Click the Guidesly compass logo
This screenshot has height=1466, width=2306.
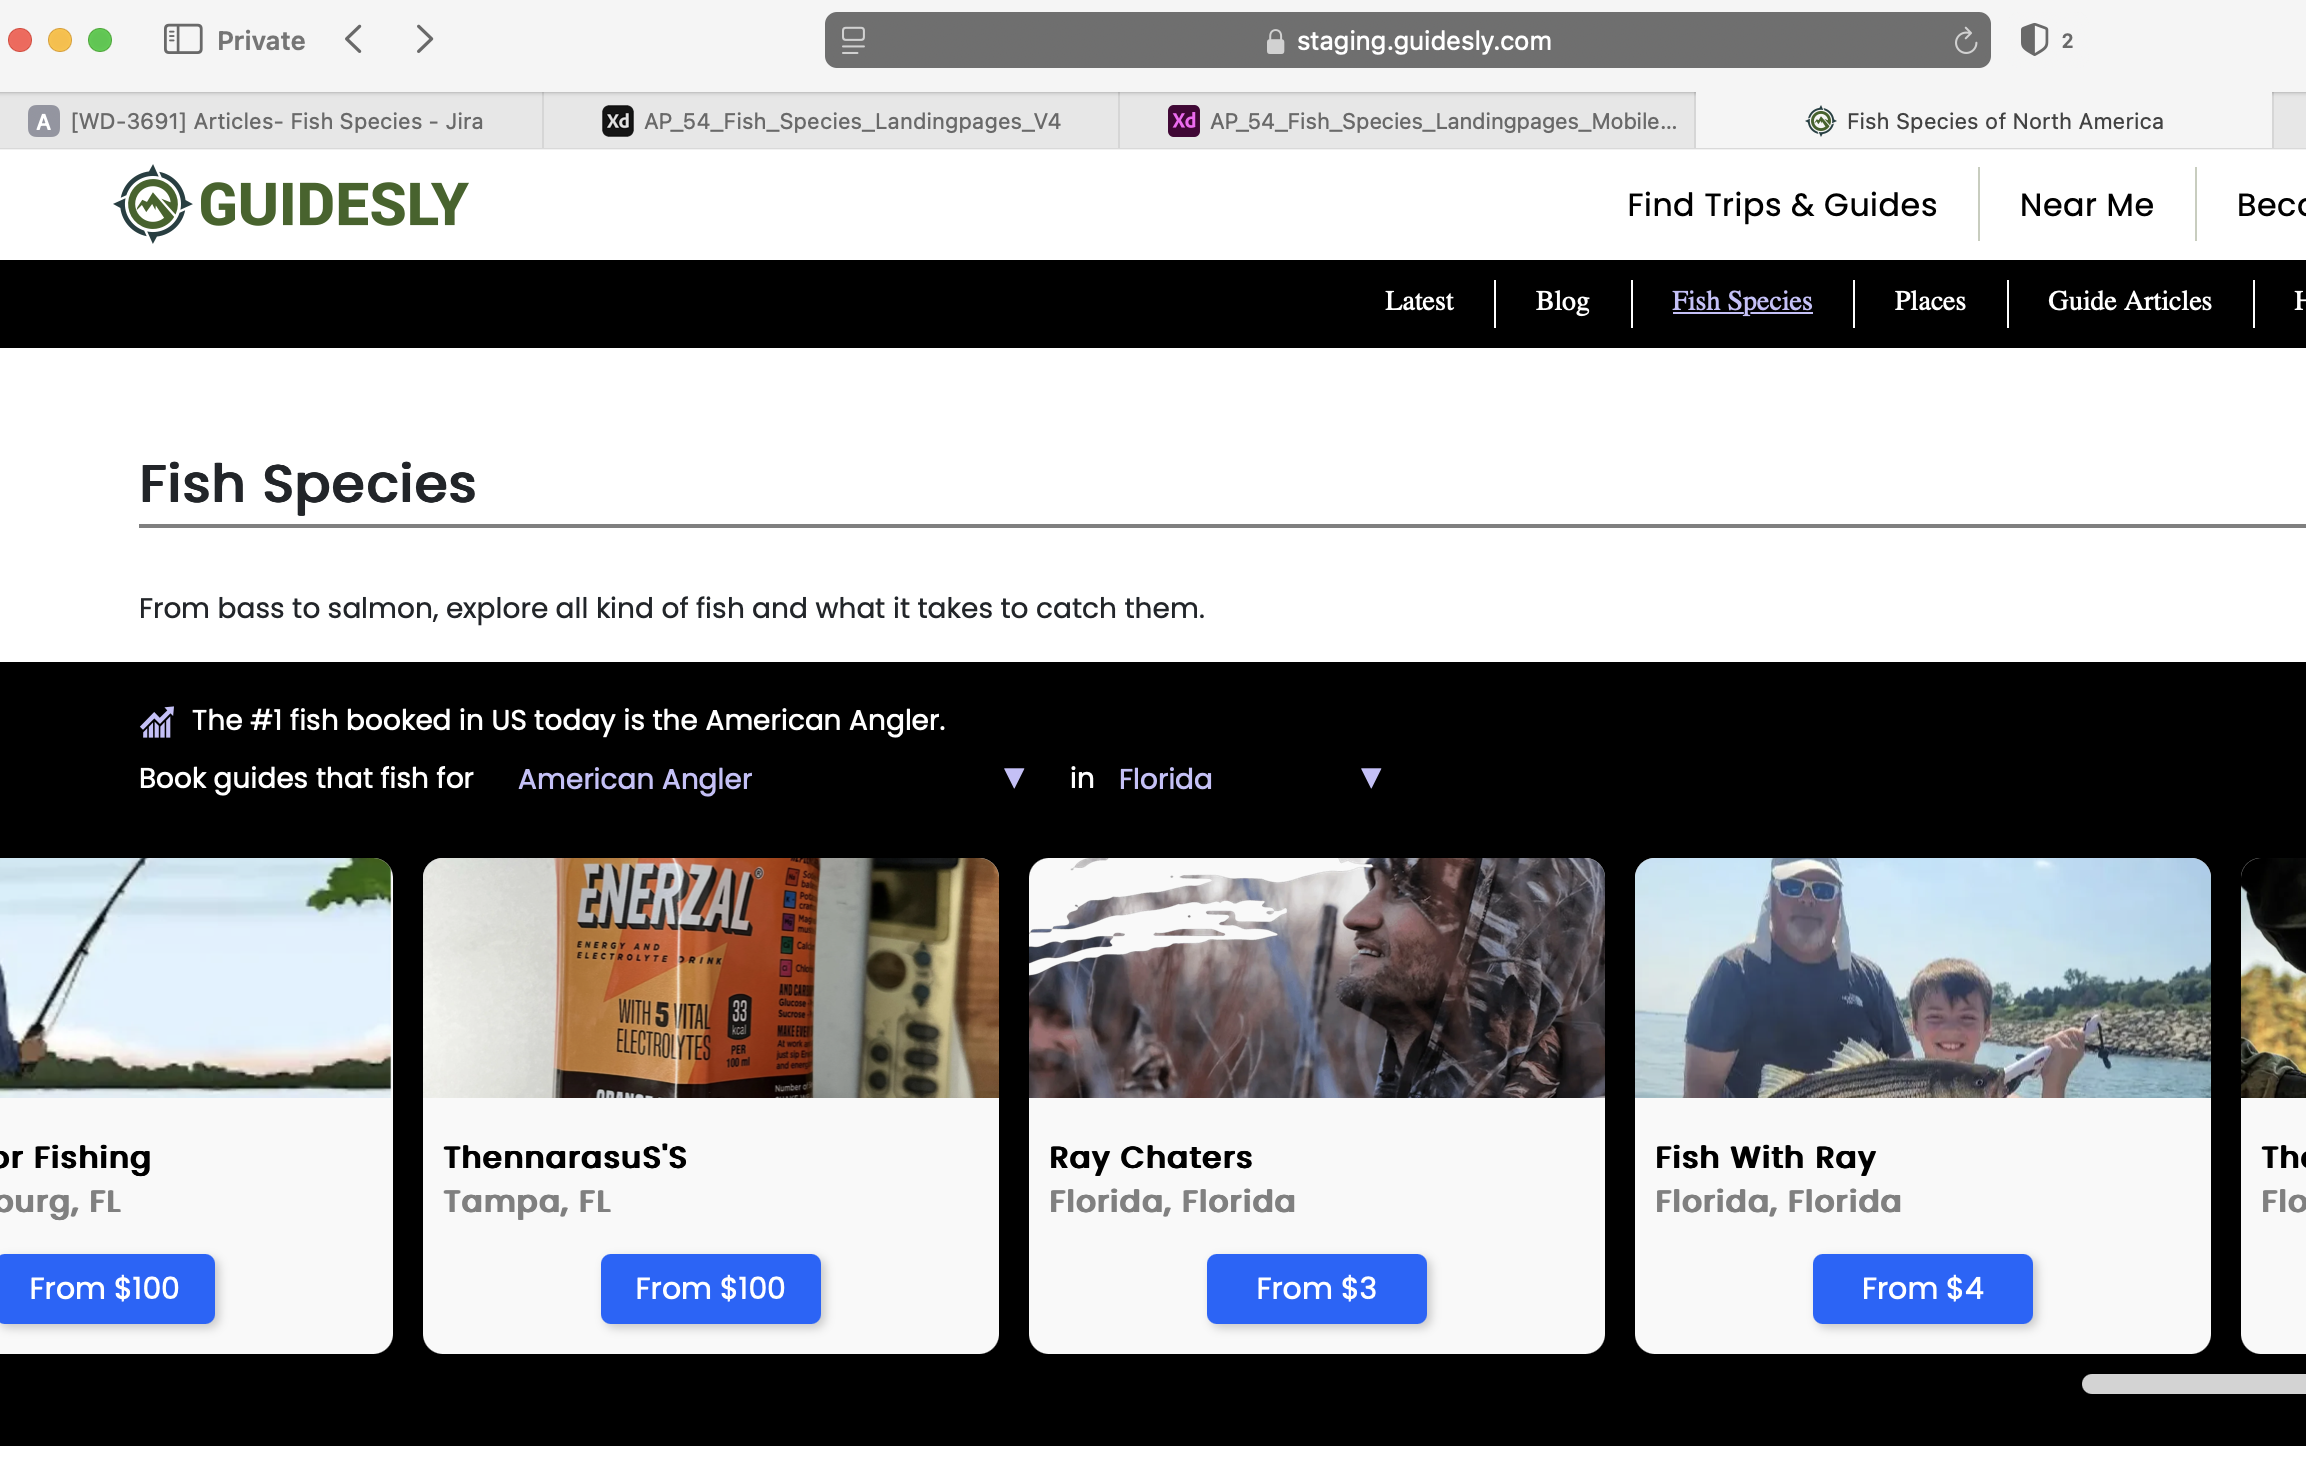pyautogui.click(x=153, y=204)
